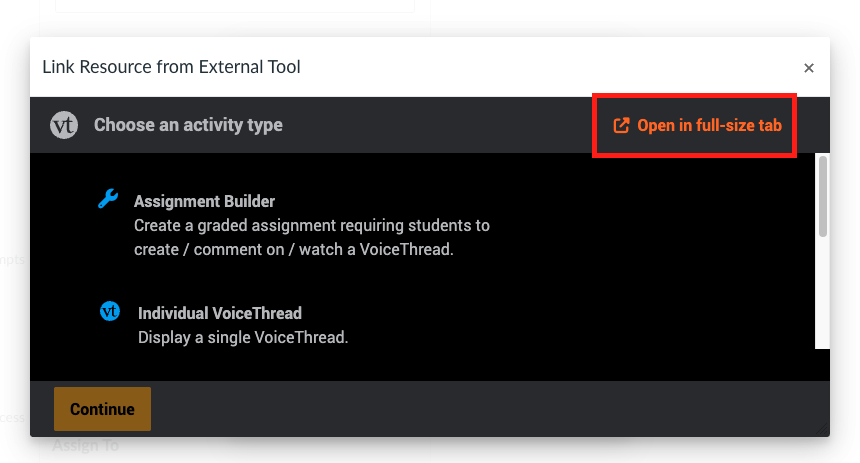Click the external-link icon beside Open in full-size tab
860x463 pixels.
621,126
